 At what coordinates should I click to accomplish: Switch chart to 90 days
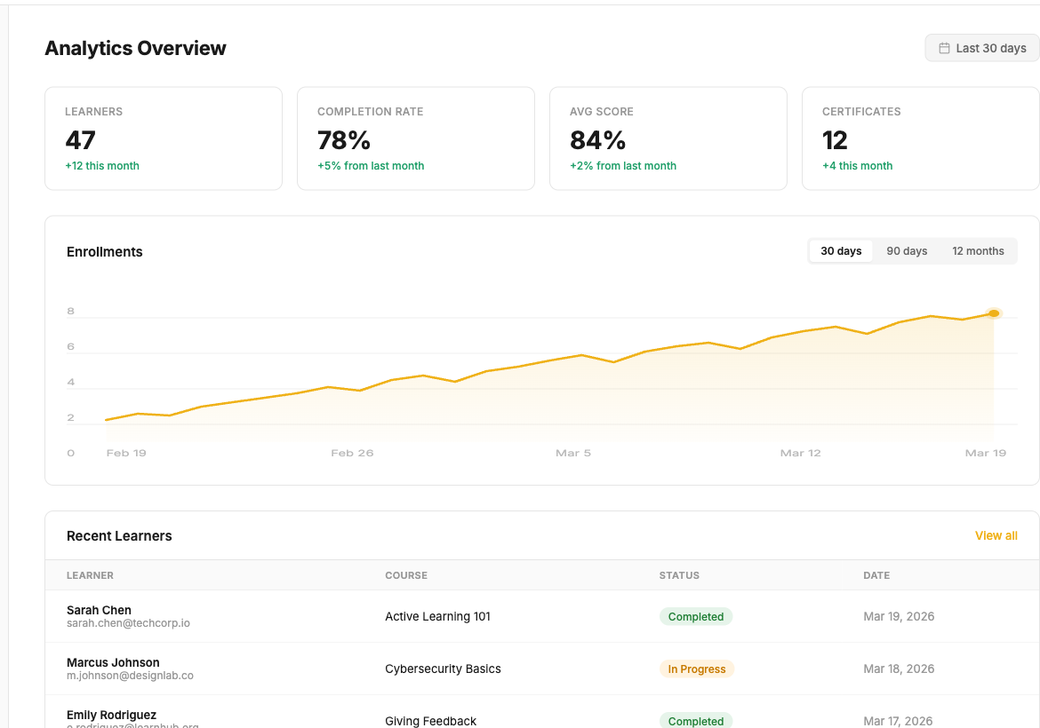[906, 251]
